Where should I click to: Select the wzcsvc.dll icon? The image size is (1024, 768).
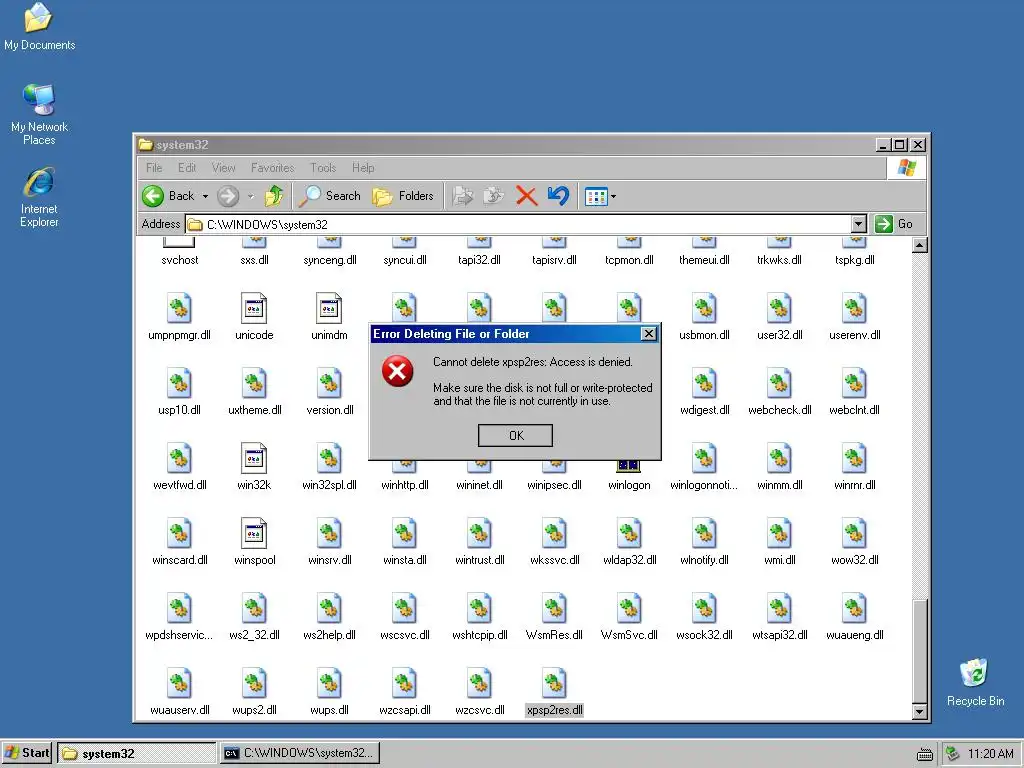(x=479, y=684)
